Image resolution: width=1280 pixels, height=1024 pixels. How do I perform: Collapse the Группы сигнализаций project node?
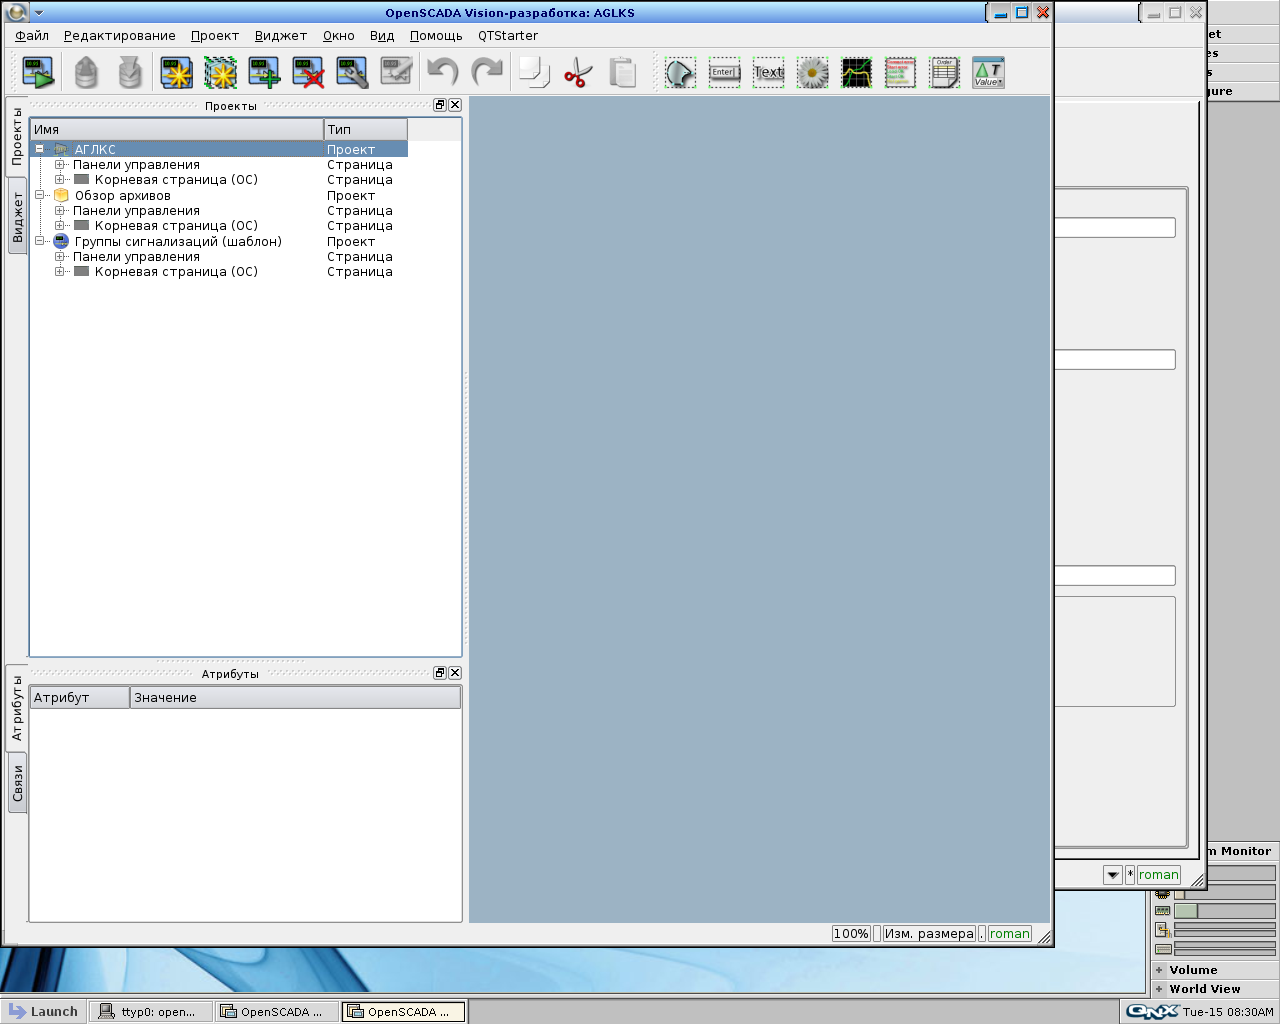(x=40, y=241)
